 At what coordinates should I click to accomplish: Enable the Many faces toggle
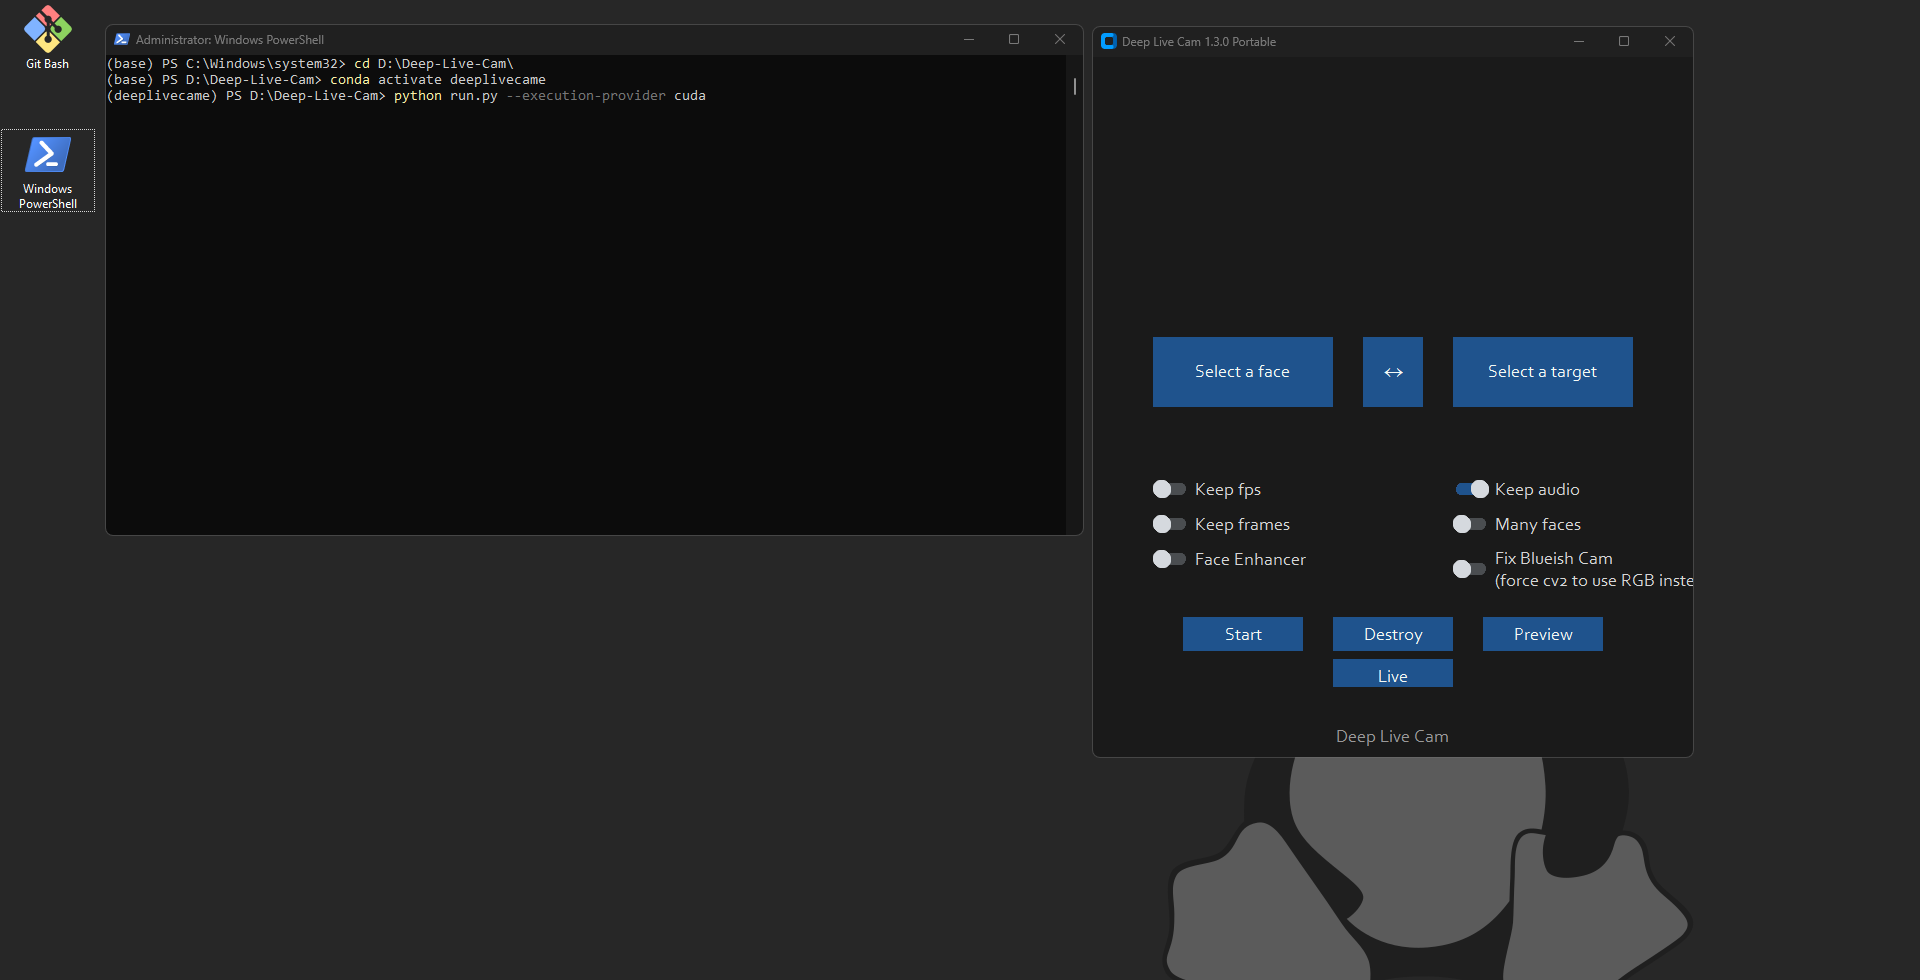click(x=1469, y=524)
